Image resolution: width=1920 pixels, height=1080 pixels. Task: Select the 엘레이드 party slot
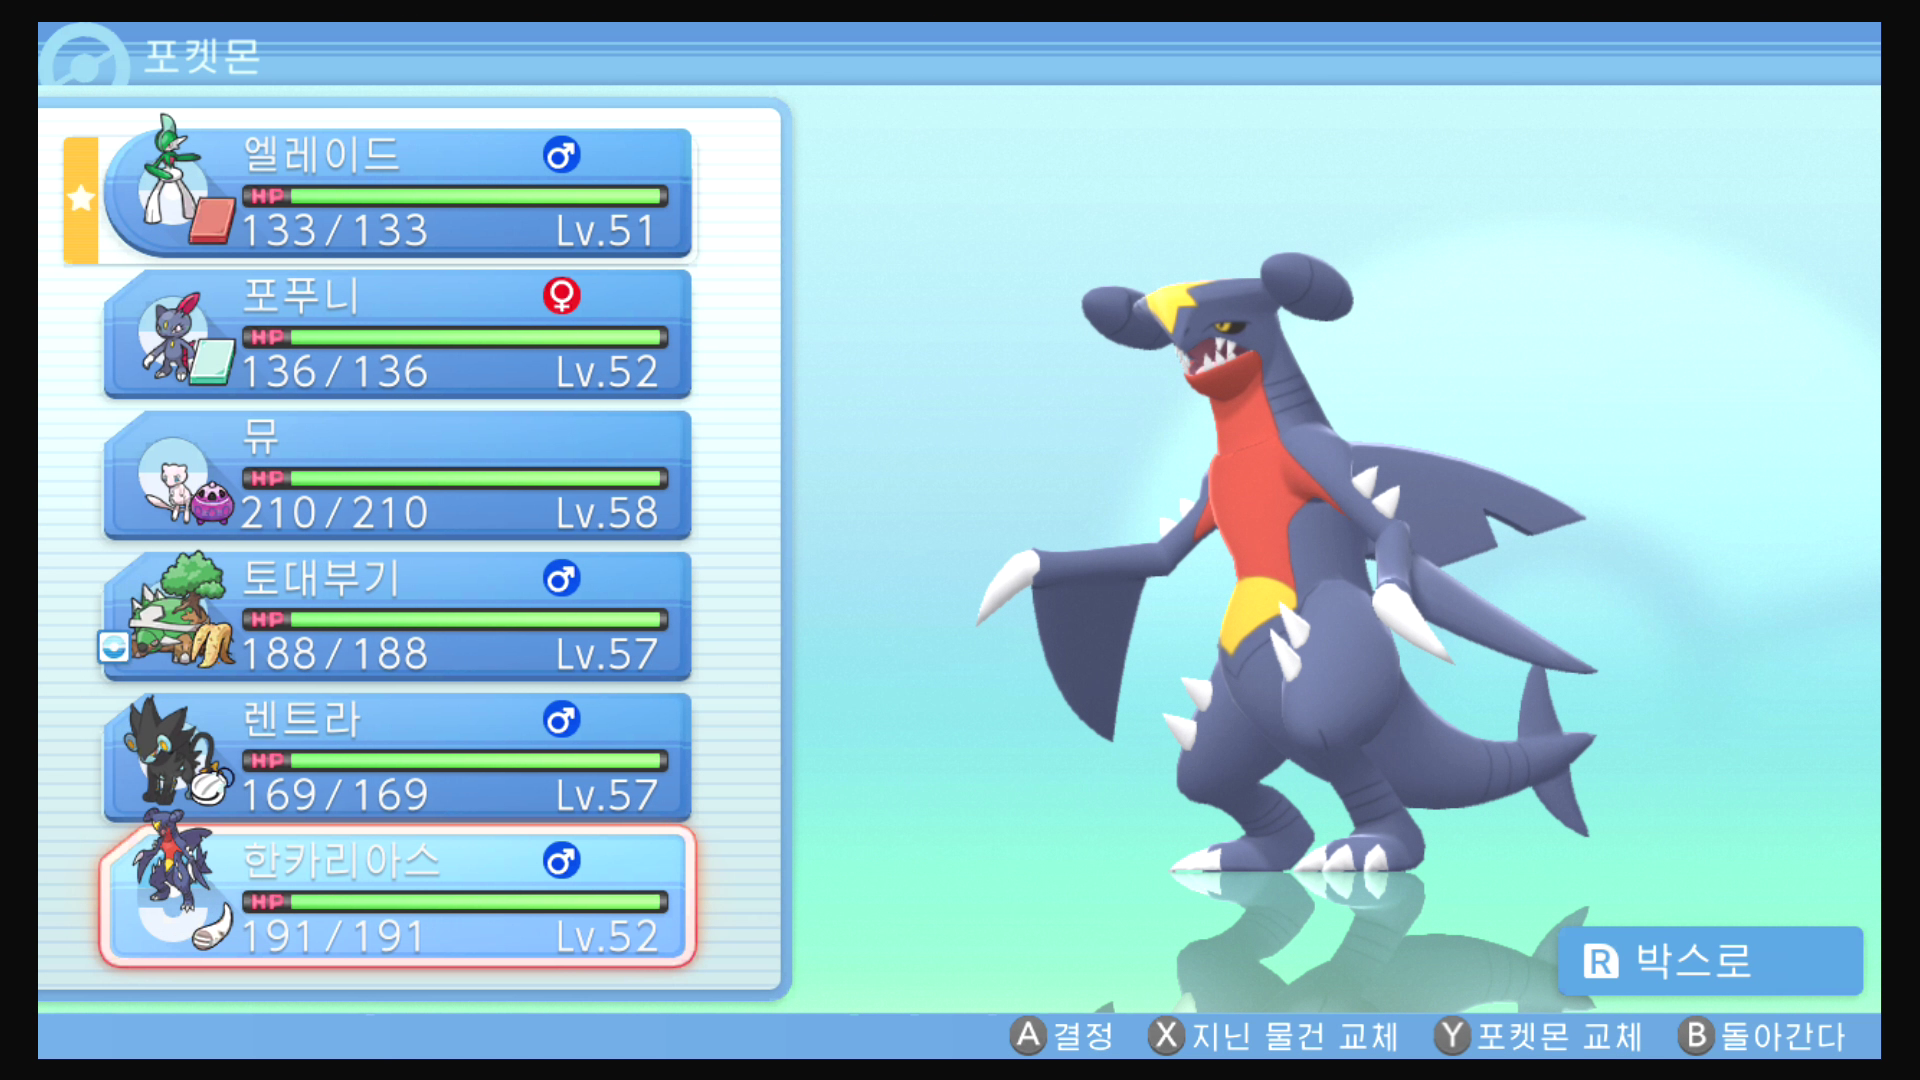pyautogui.click(x=398, y=193)
